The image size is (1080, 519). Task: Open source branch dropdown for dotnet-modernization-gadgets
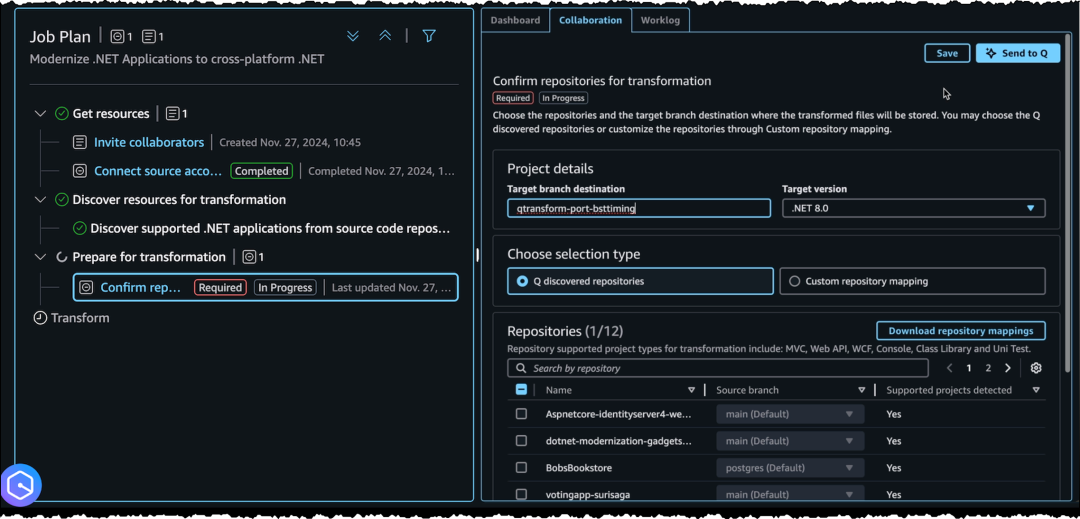(790, 441)
